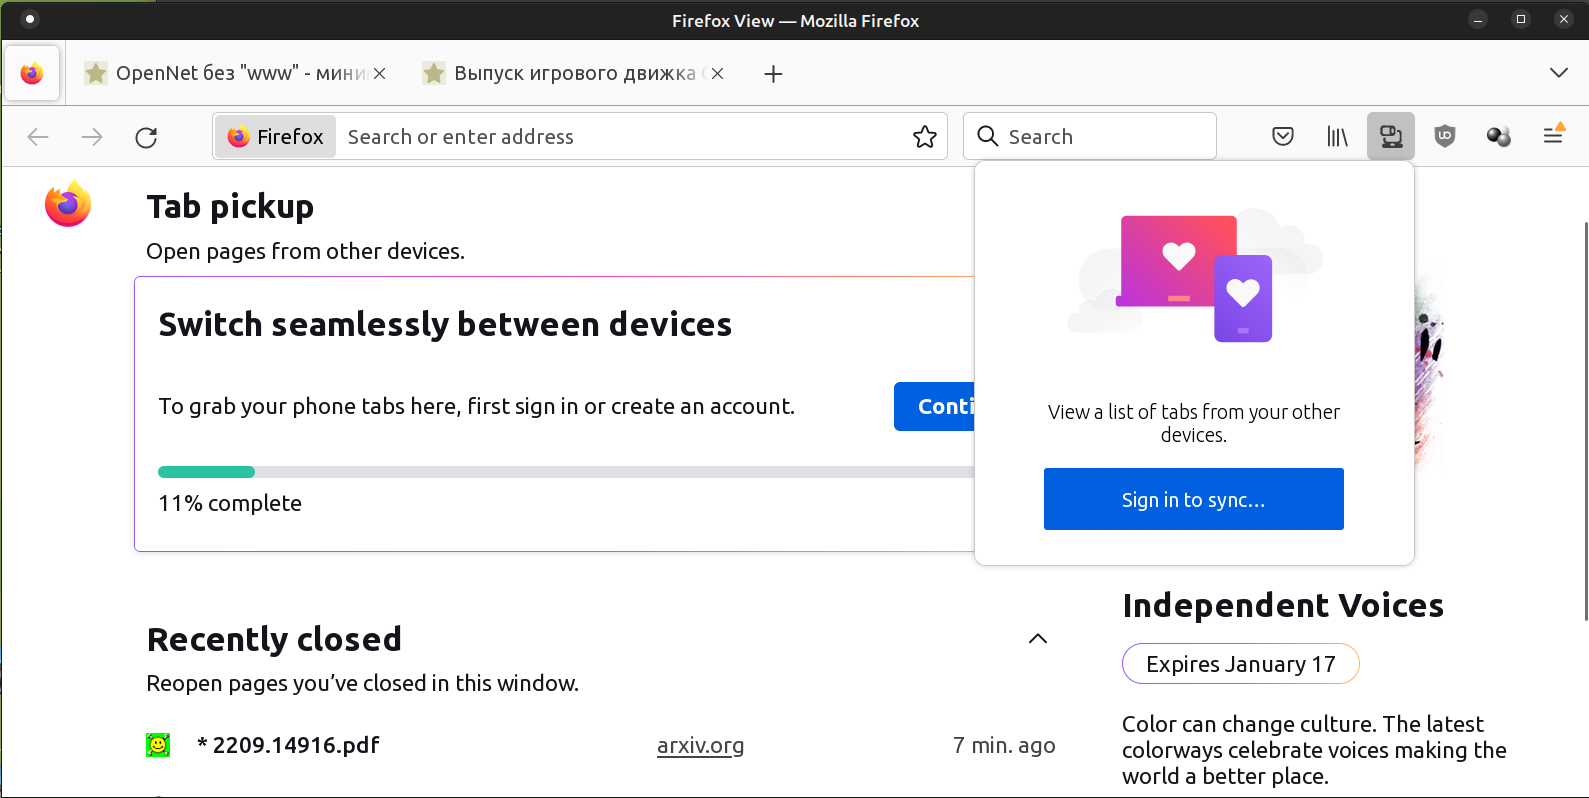Viewport: 1589px width, 798px height.
Task: Click the go back arrow
Action: [38, 137]
